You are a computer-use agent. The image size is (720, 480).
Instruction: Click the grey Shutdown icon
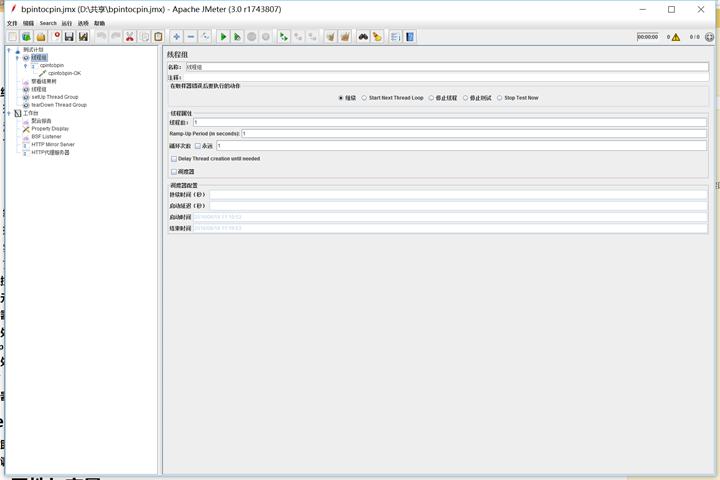coord(266,37)
